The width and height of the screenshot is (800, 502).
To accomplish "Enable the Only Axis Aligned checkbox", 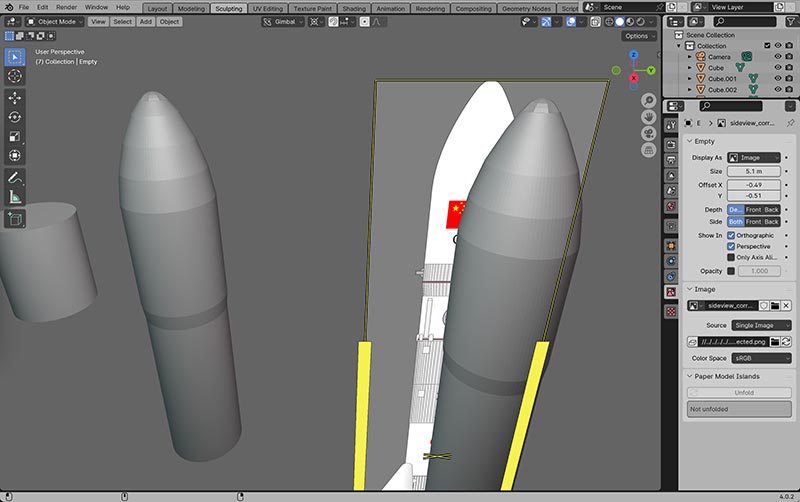I will [x=731, y=257].
